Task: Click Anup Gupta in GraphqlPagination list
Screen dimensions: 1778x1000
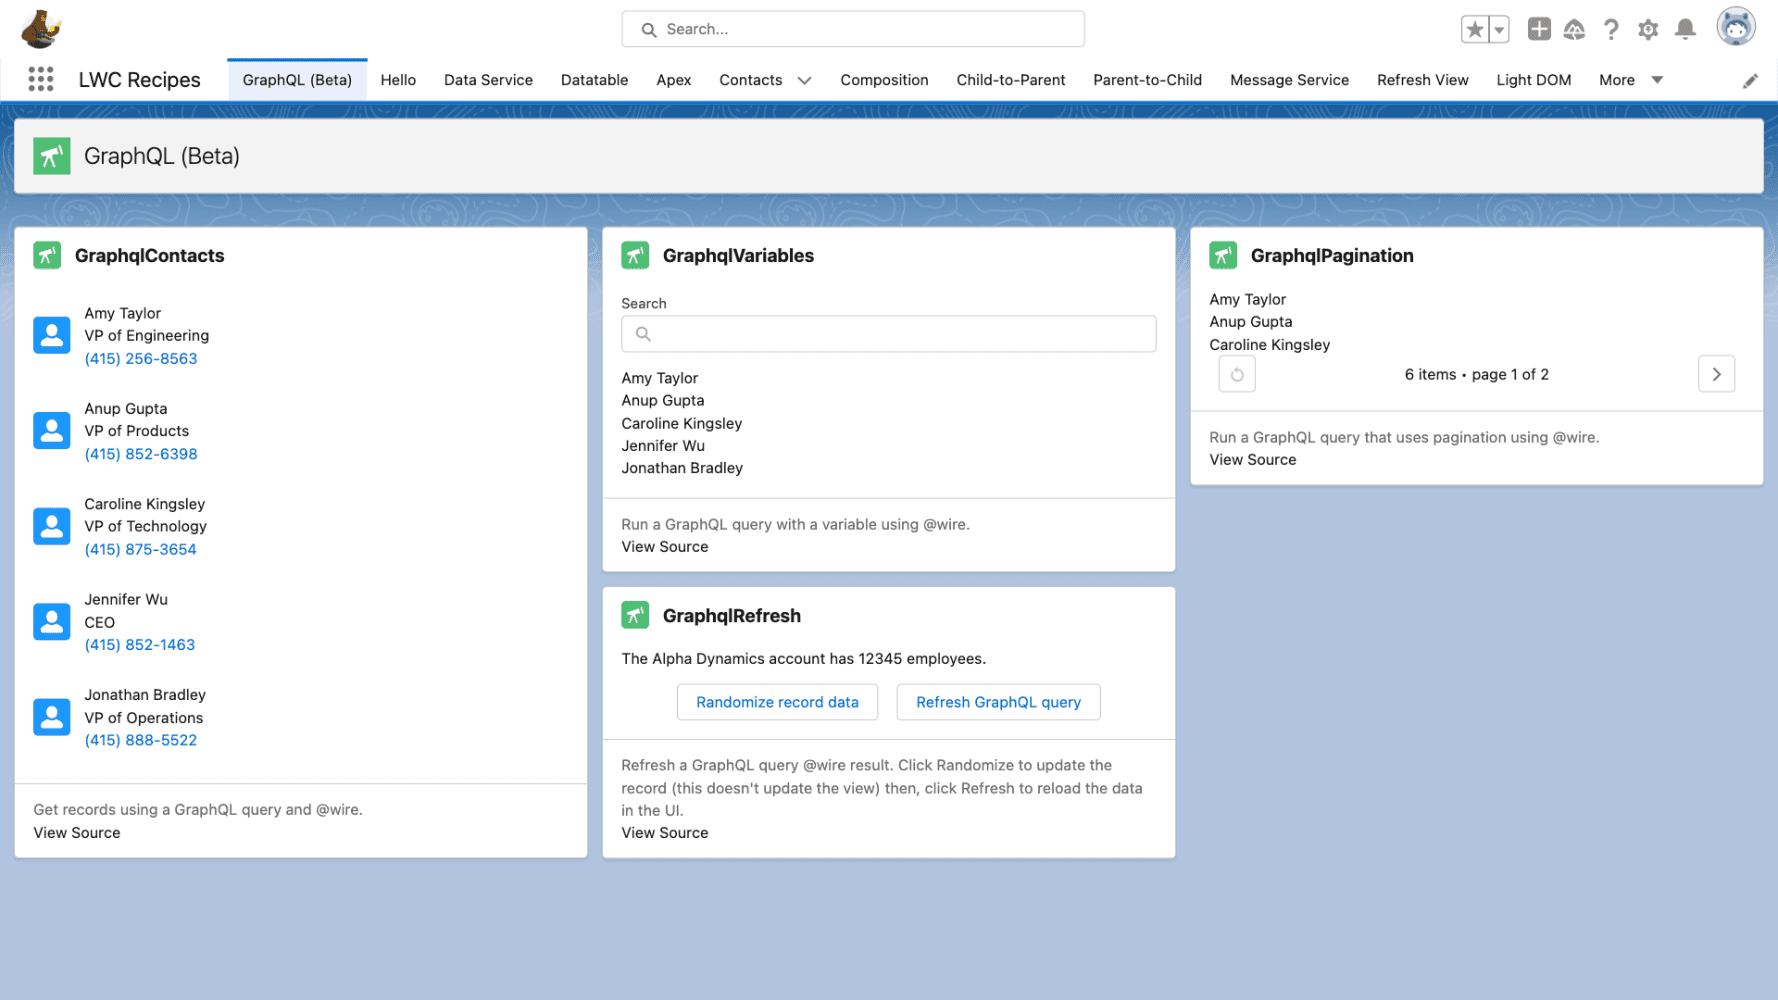Action: coord(1251,321)
